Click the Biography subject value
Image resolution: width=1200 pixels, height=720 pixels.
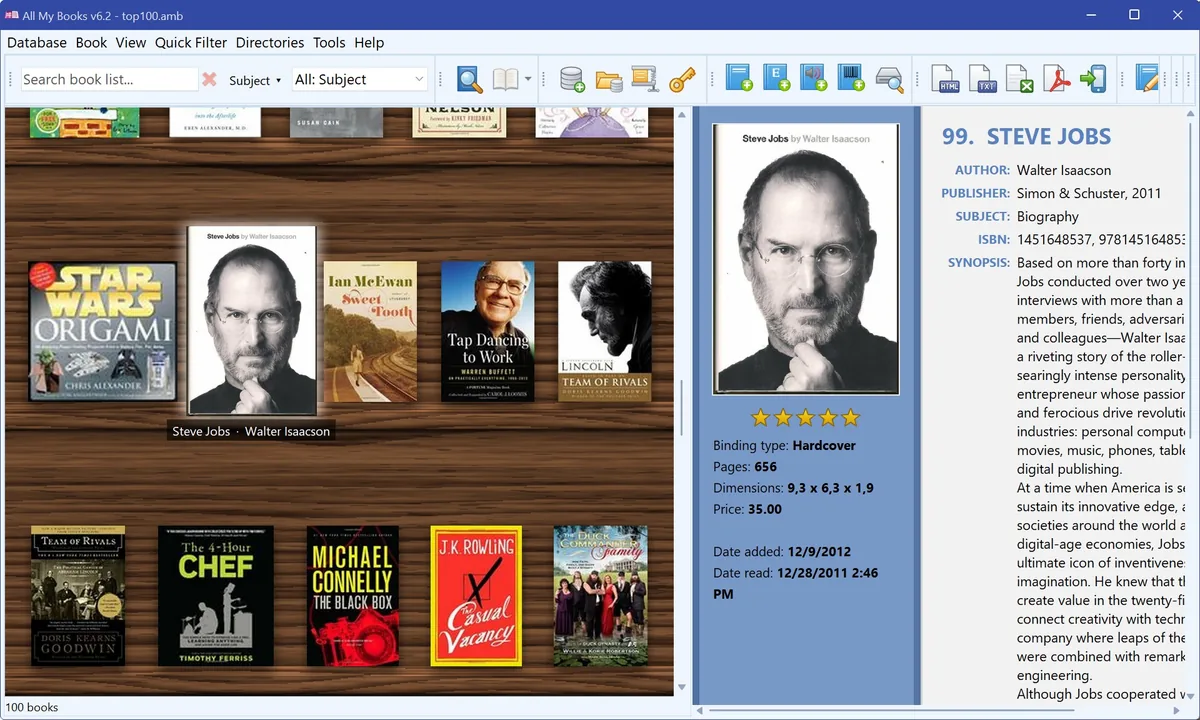pos(1048,216)
